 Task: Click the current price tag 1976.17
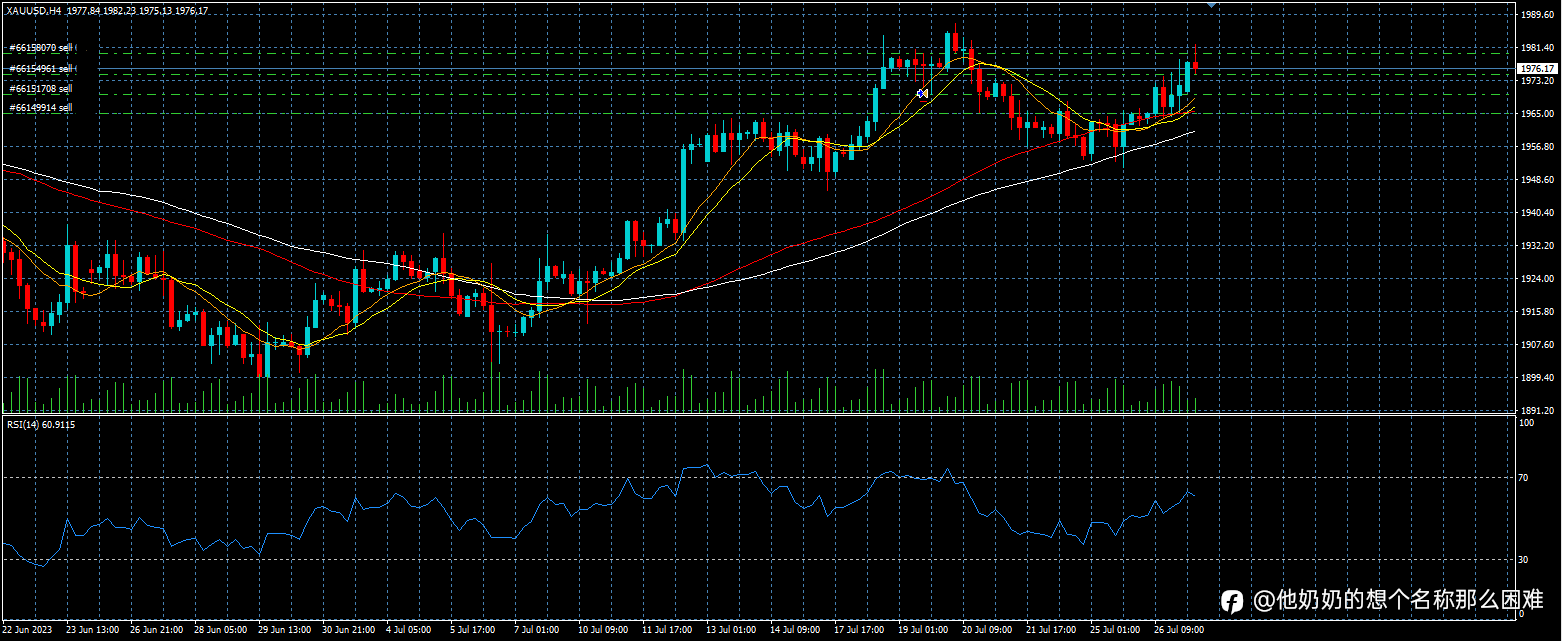[x=1538, y=69]
